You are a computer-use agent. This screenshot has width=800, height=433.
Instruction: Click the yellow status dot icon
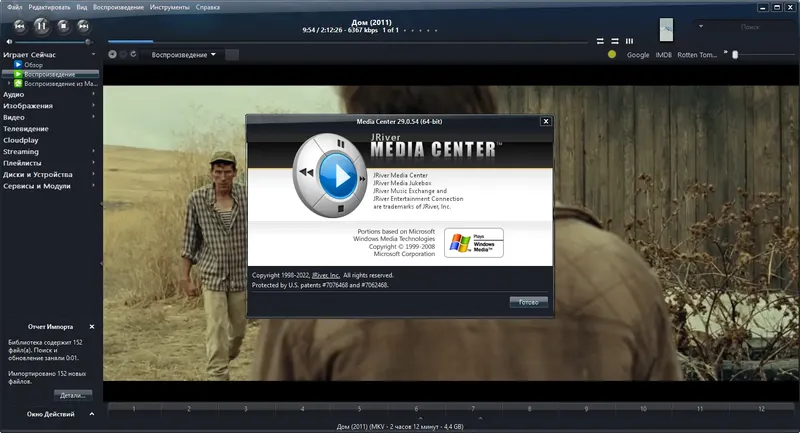(x=612, y=54)
